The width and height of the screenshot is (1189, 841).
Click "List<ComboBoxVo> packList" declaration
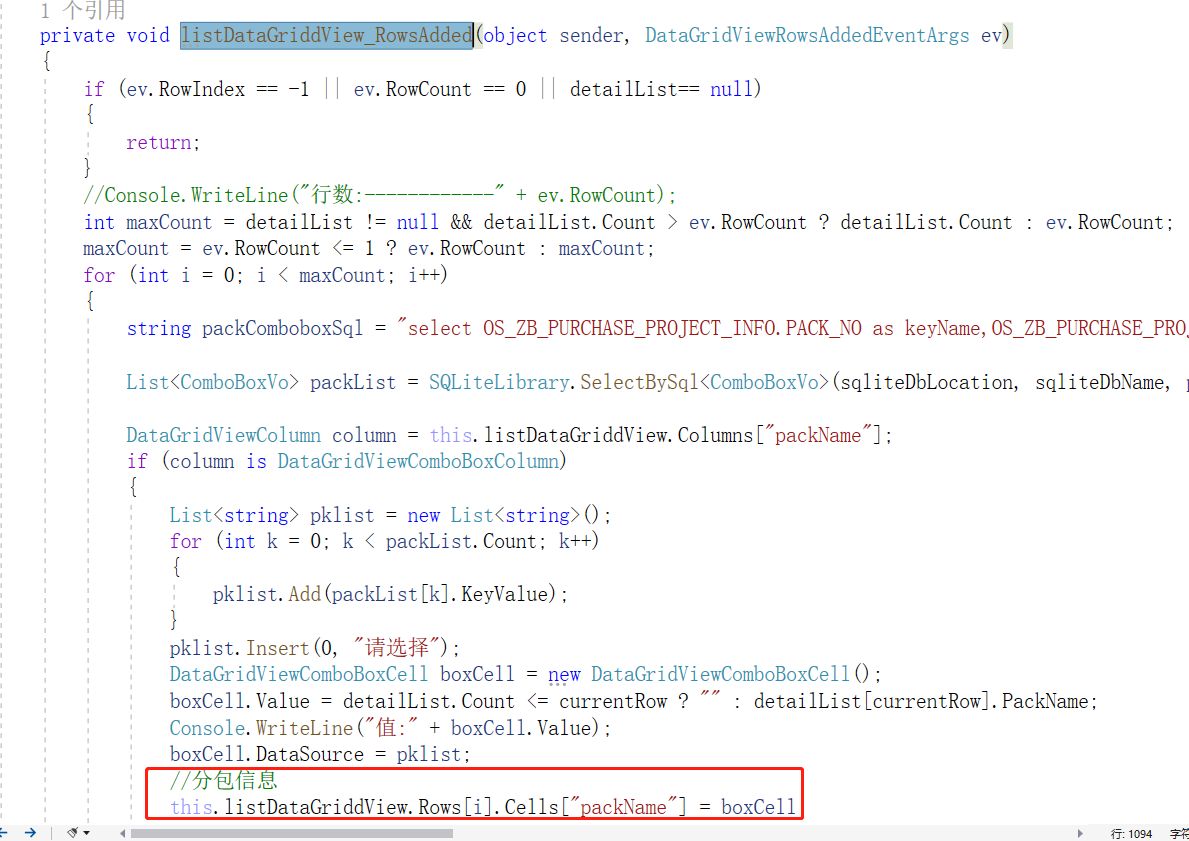261,382
